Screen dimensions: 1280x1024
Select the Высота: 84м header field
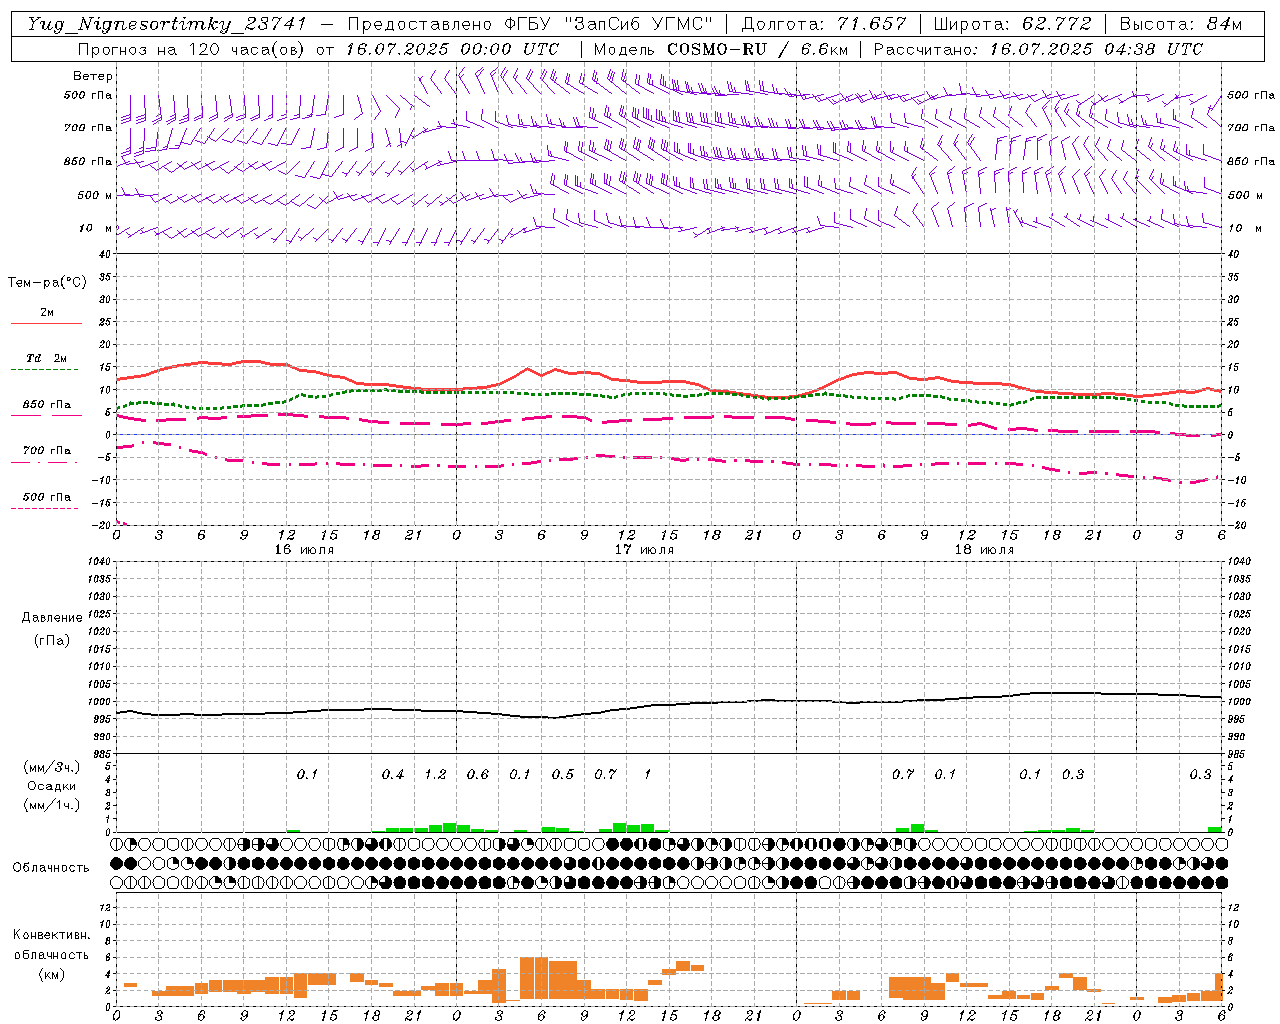pos(1180,24)
